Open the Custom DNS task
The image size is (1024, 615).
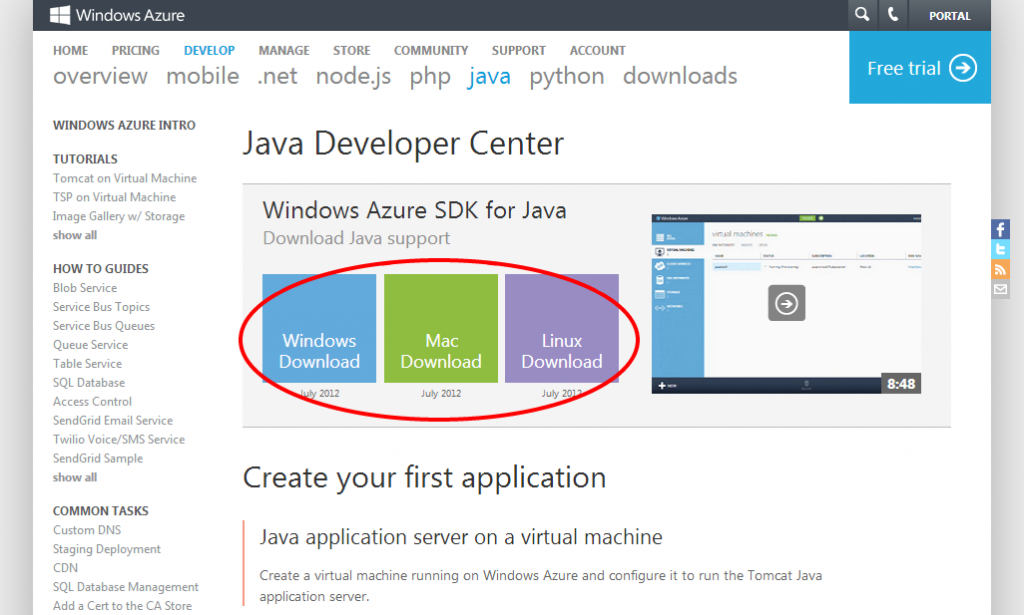click(87, 530)
